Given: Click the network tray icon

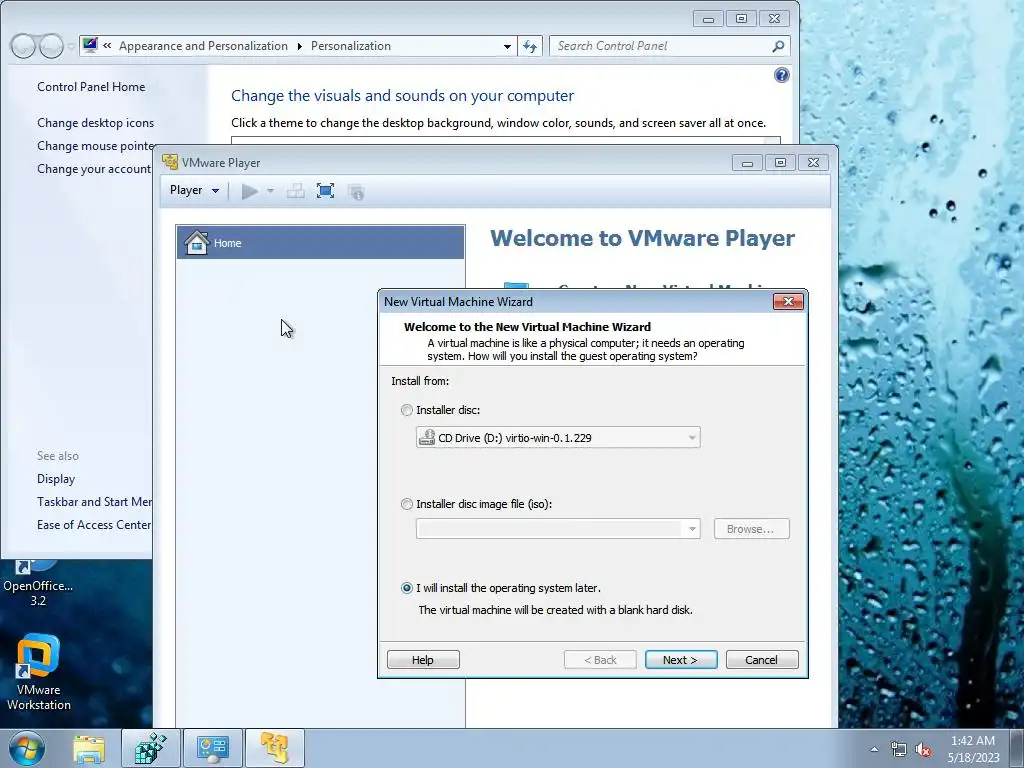Looking at the screenshot, I should 899,750.
